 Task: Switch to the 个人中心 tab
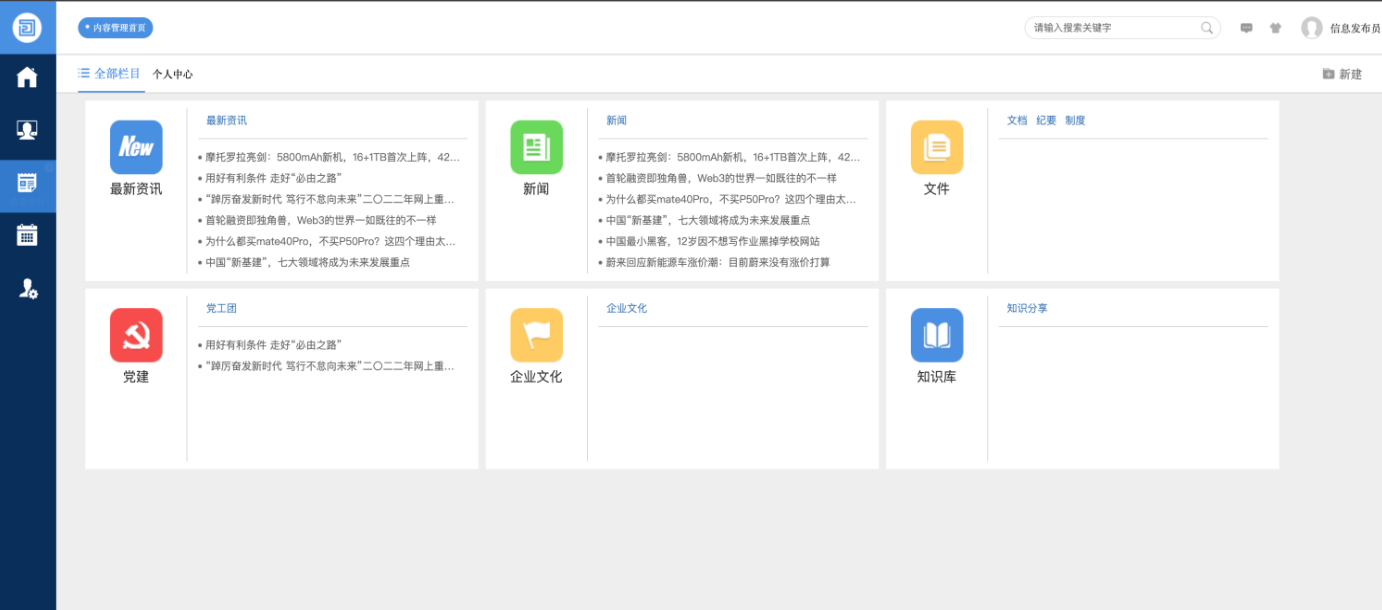coord(173,75)
